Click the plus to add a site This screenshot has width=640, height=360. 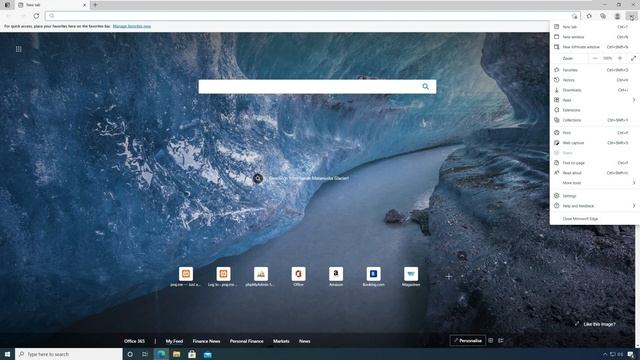click(449, 276)
